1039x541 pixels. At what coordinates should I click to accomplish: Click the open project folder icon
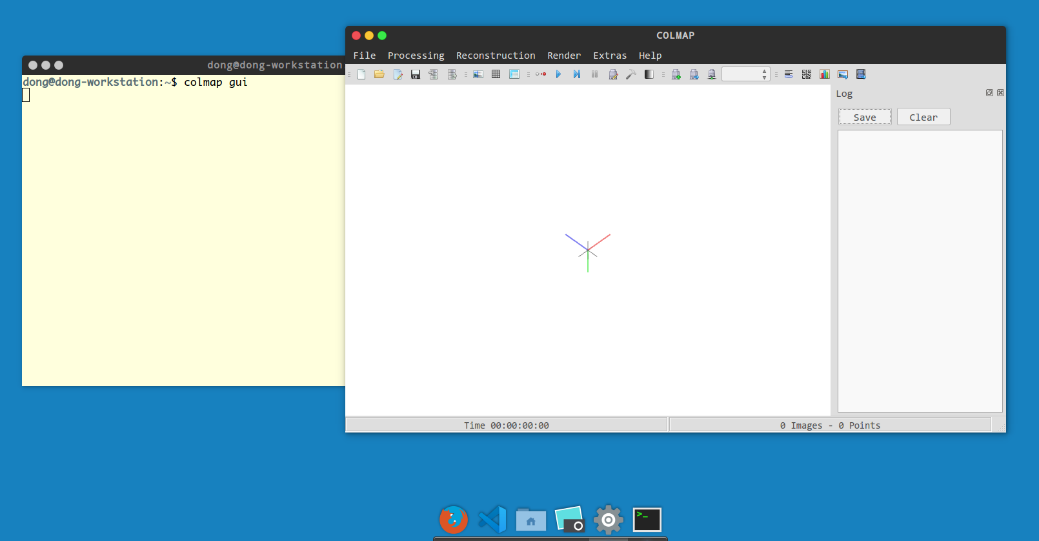pos(379,74)
